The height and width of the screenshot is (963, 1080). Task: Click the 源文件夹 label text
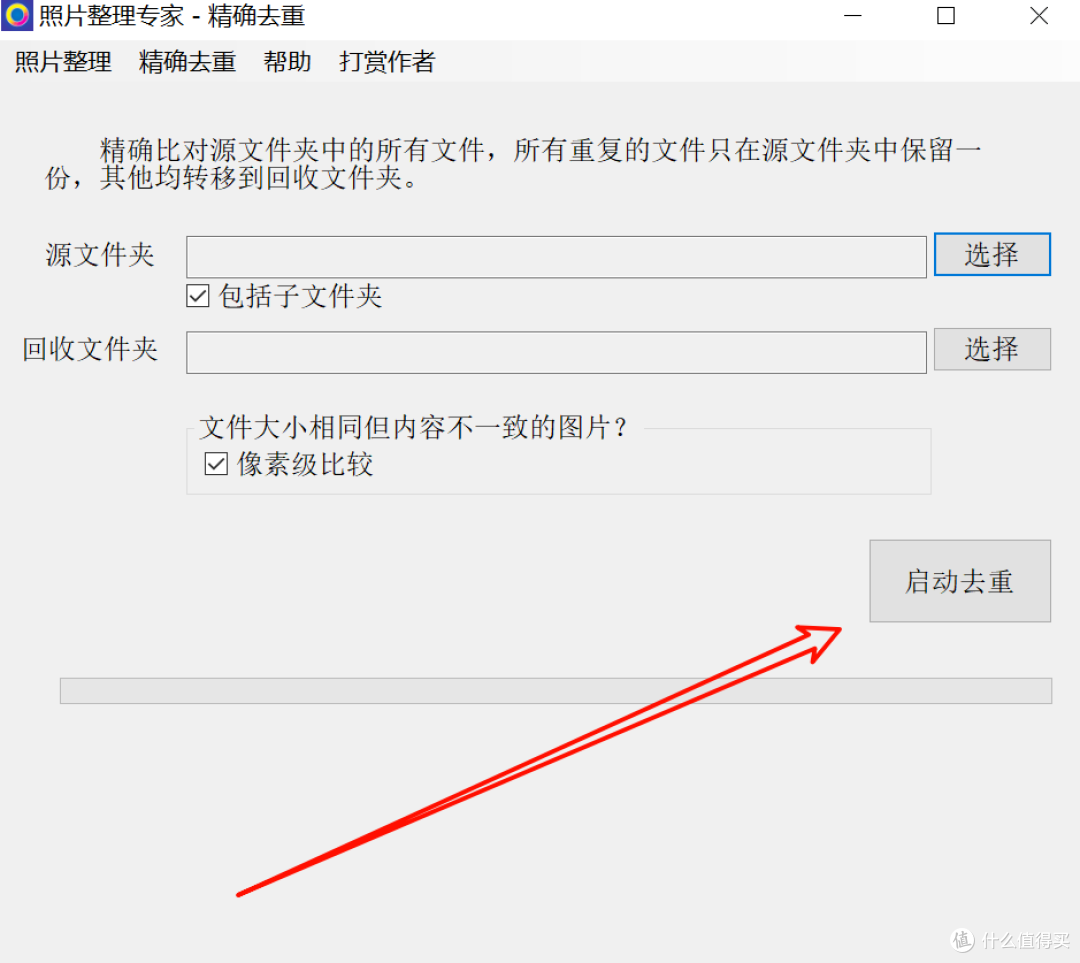click(x=100, y=254)
